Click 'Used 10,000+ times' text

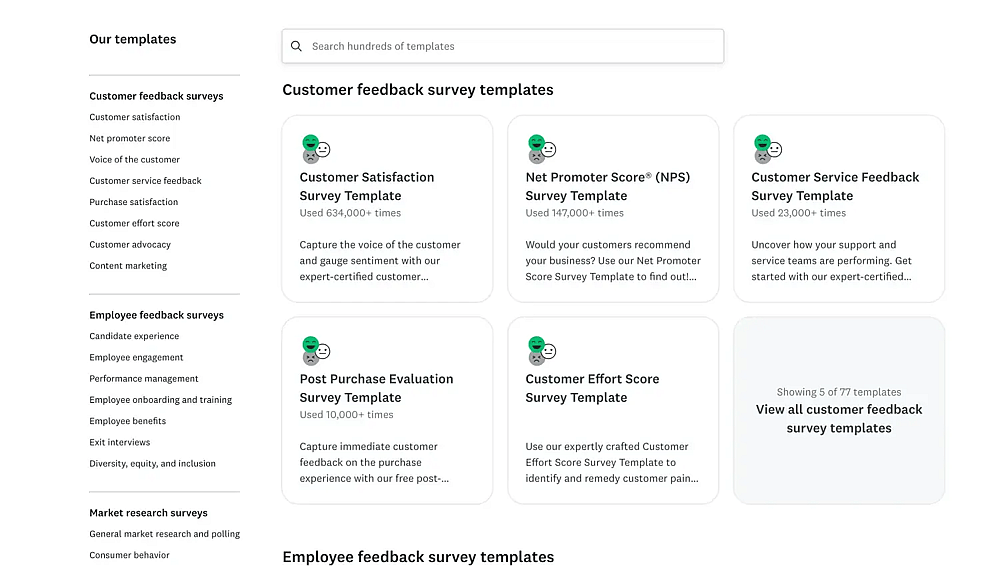coord(346,415)
